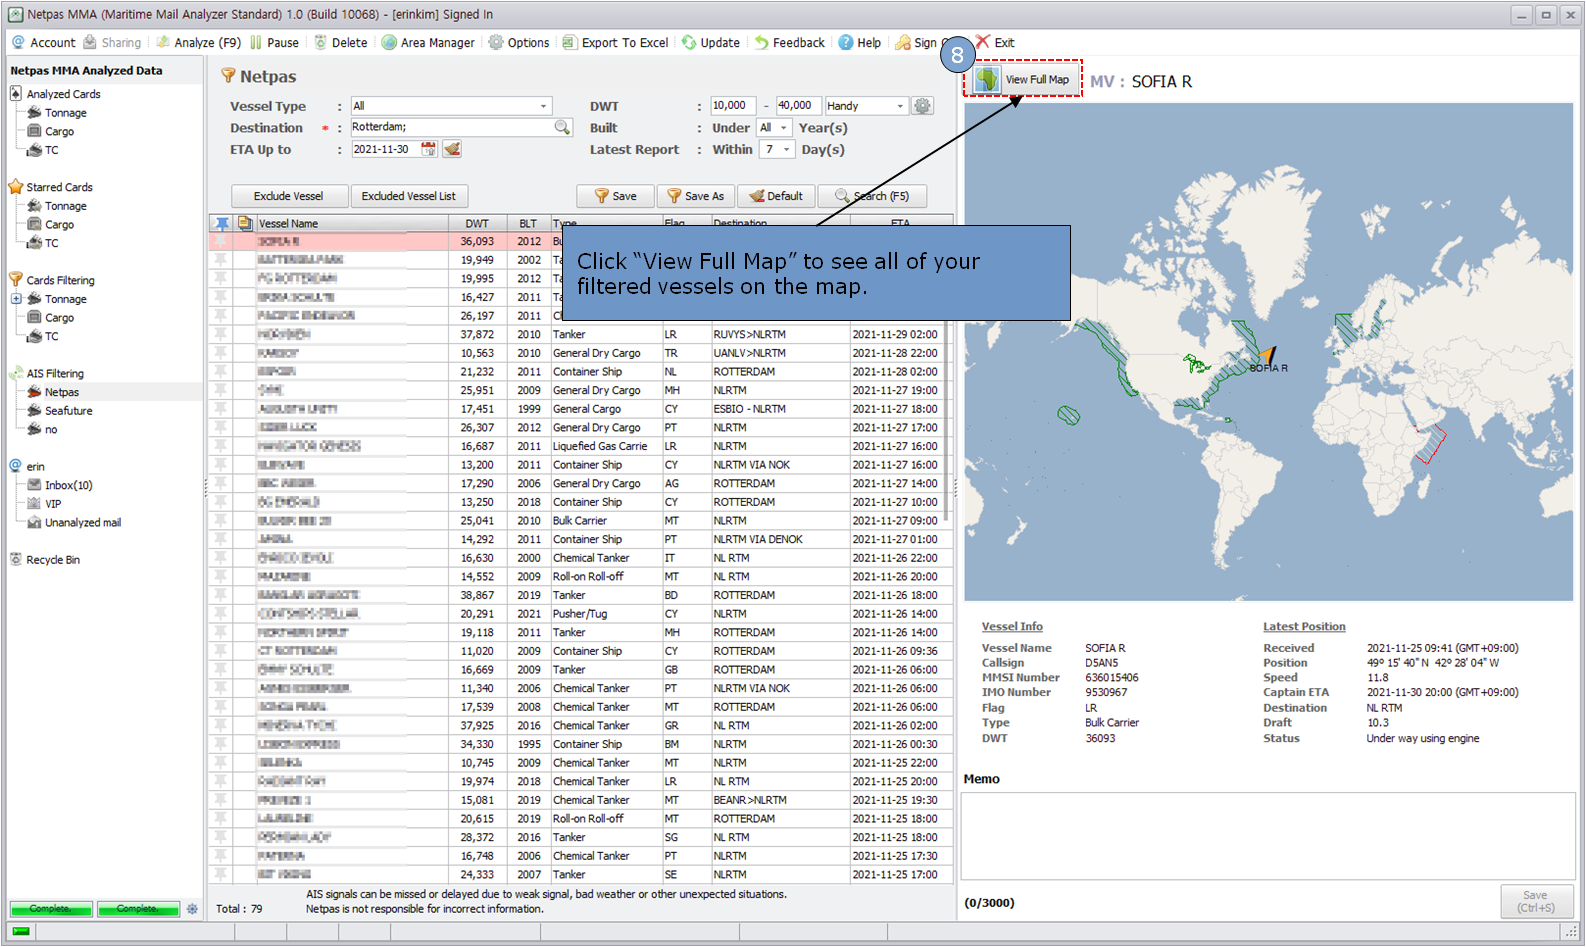1586x947 pixels.
Task: Click the DWT maximum field 40,000
Action: [x=798, y=106]
